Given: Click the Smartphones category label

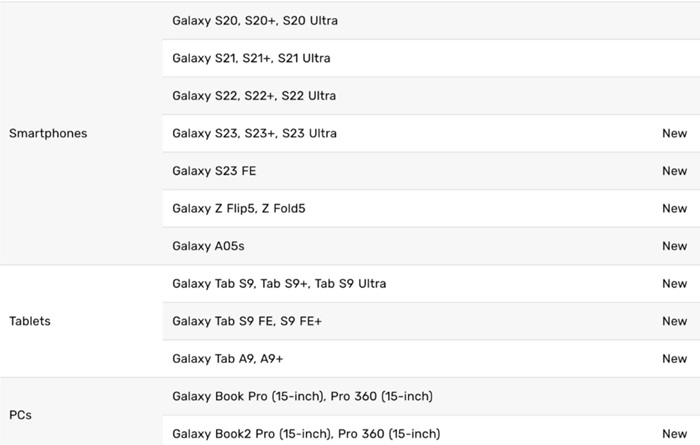Looking at the screenshot, I should [47, 133].
